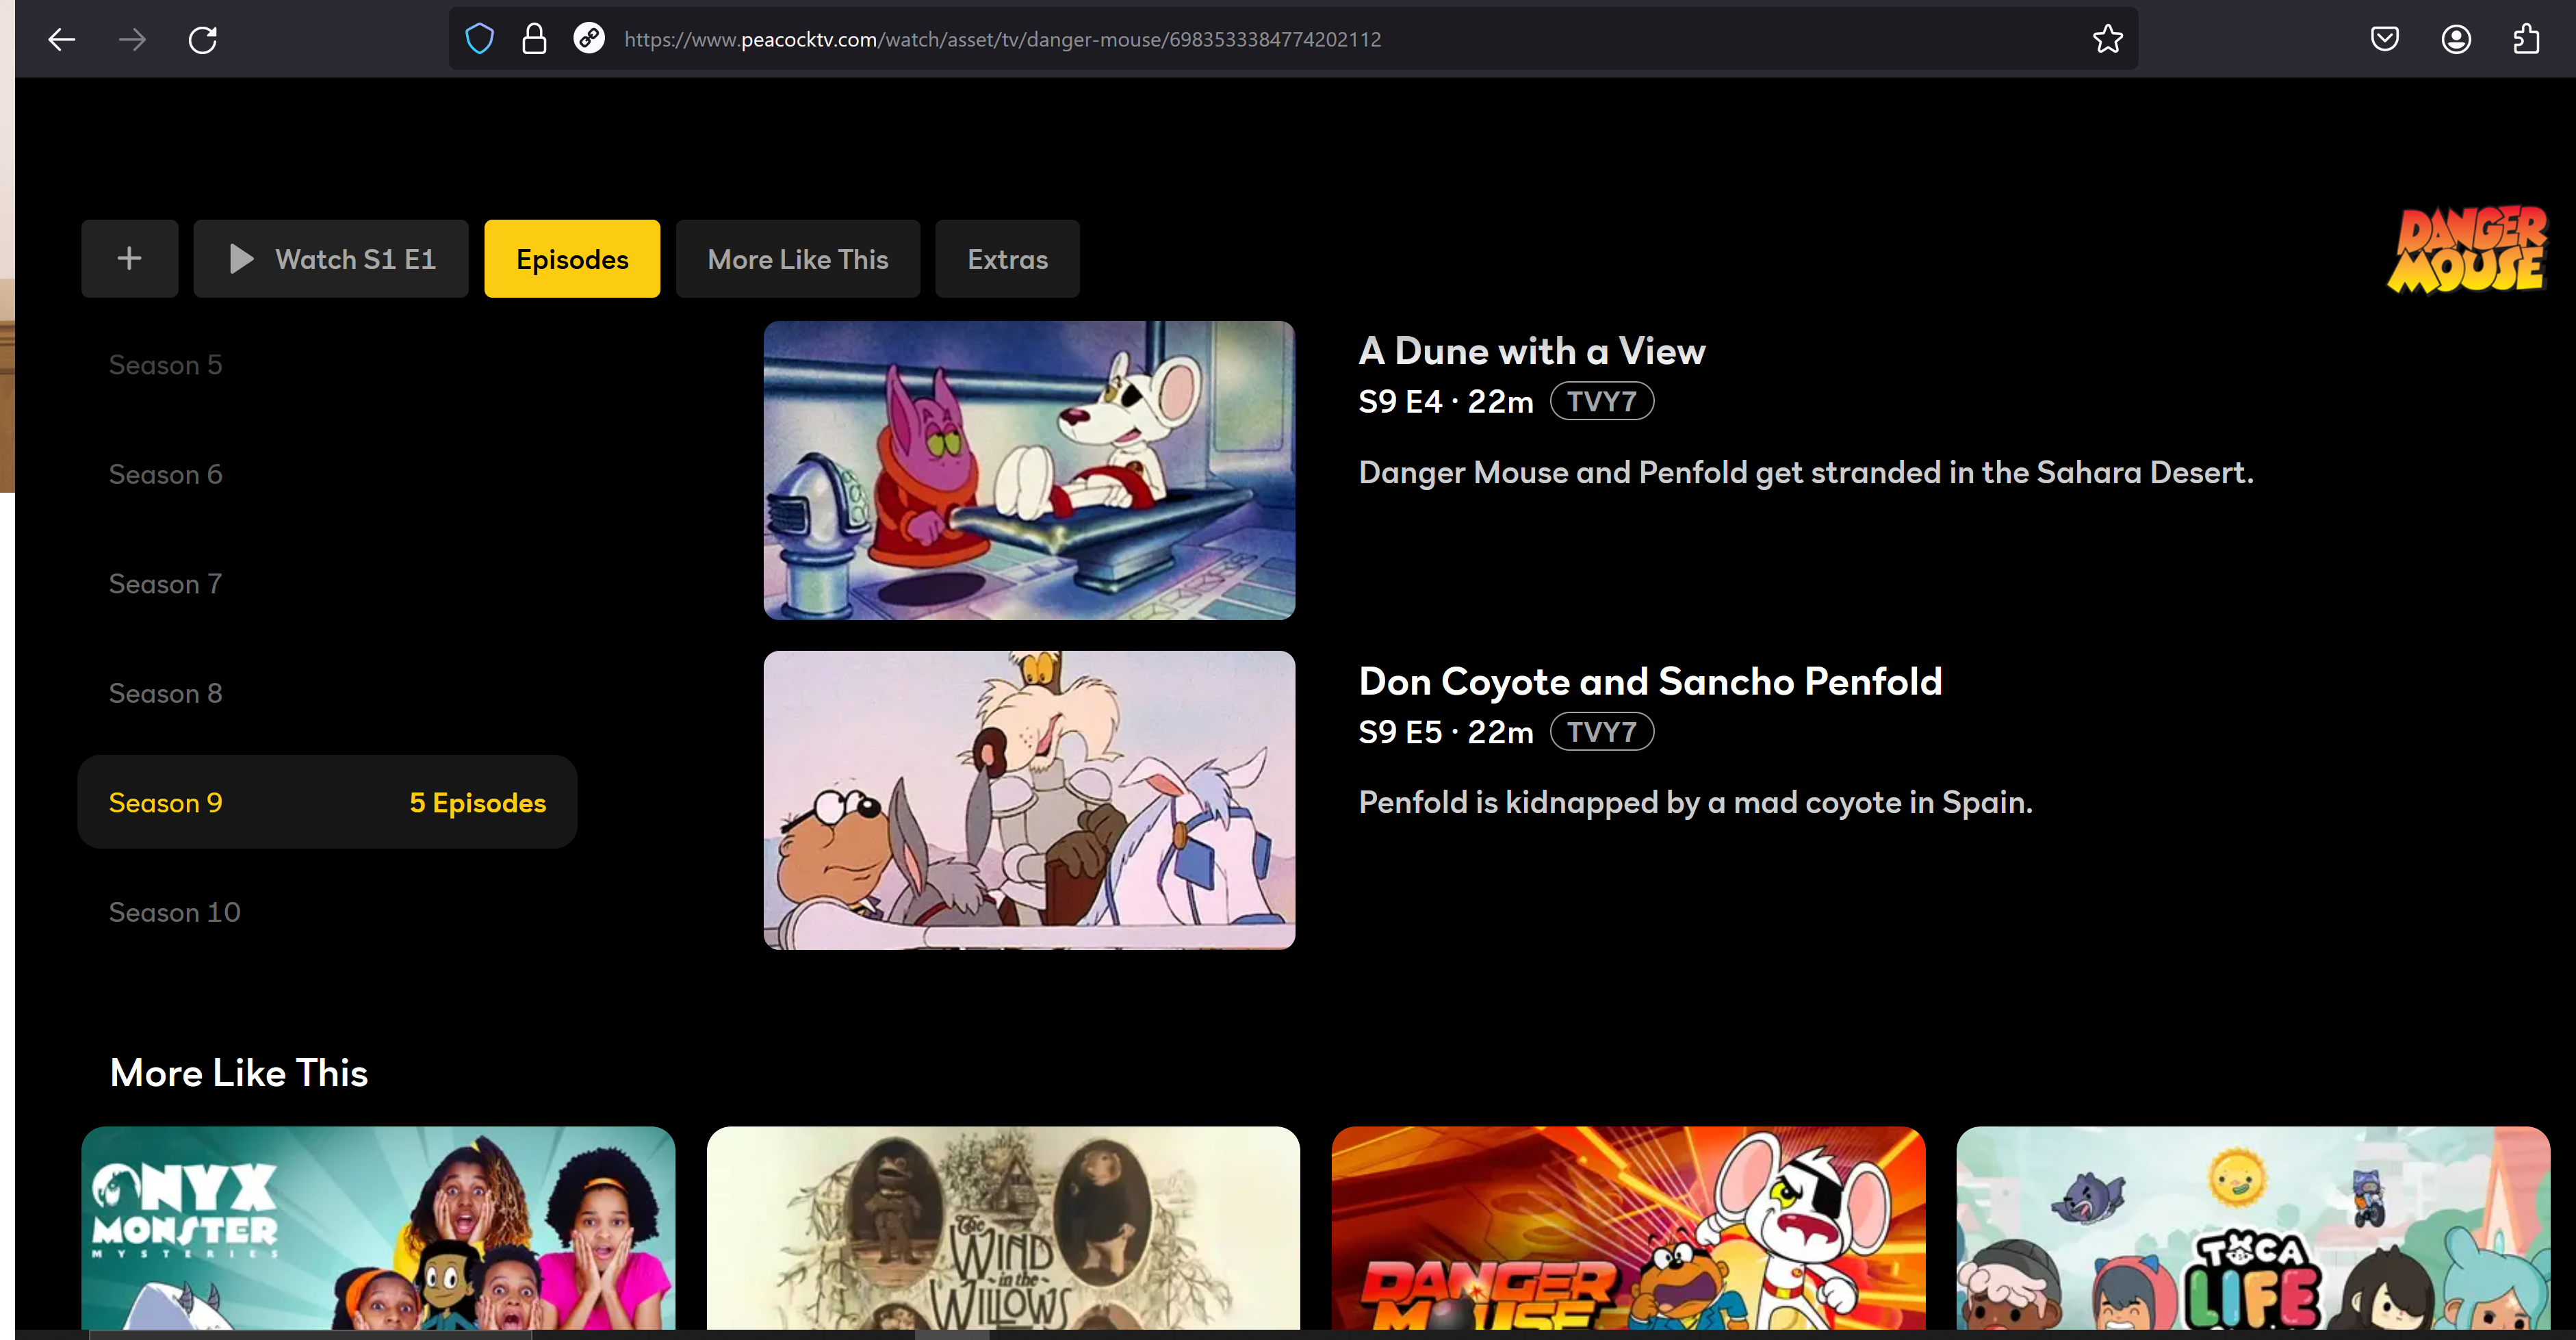Click the TVY7 rating badge for S9 E4

pos(1602,401)
